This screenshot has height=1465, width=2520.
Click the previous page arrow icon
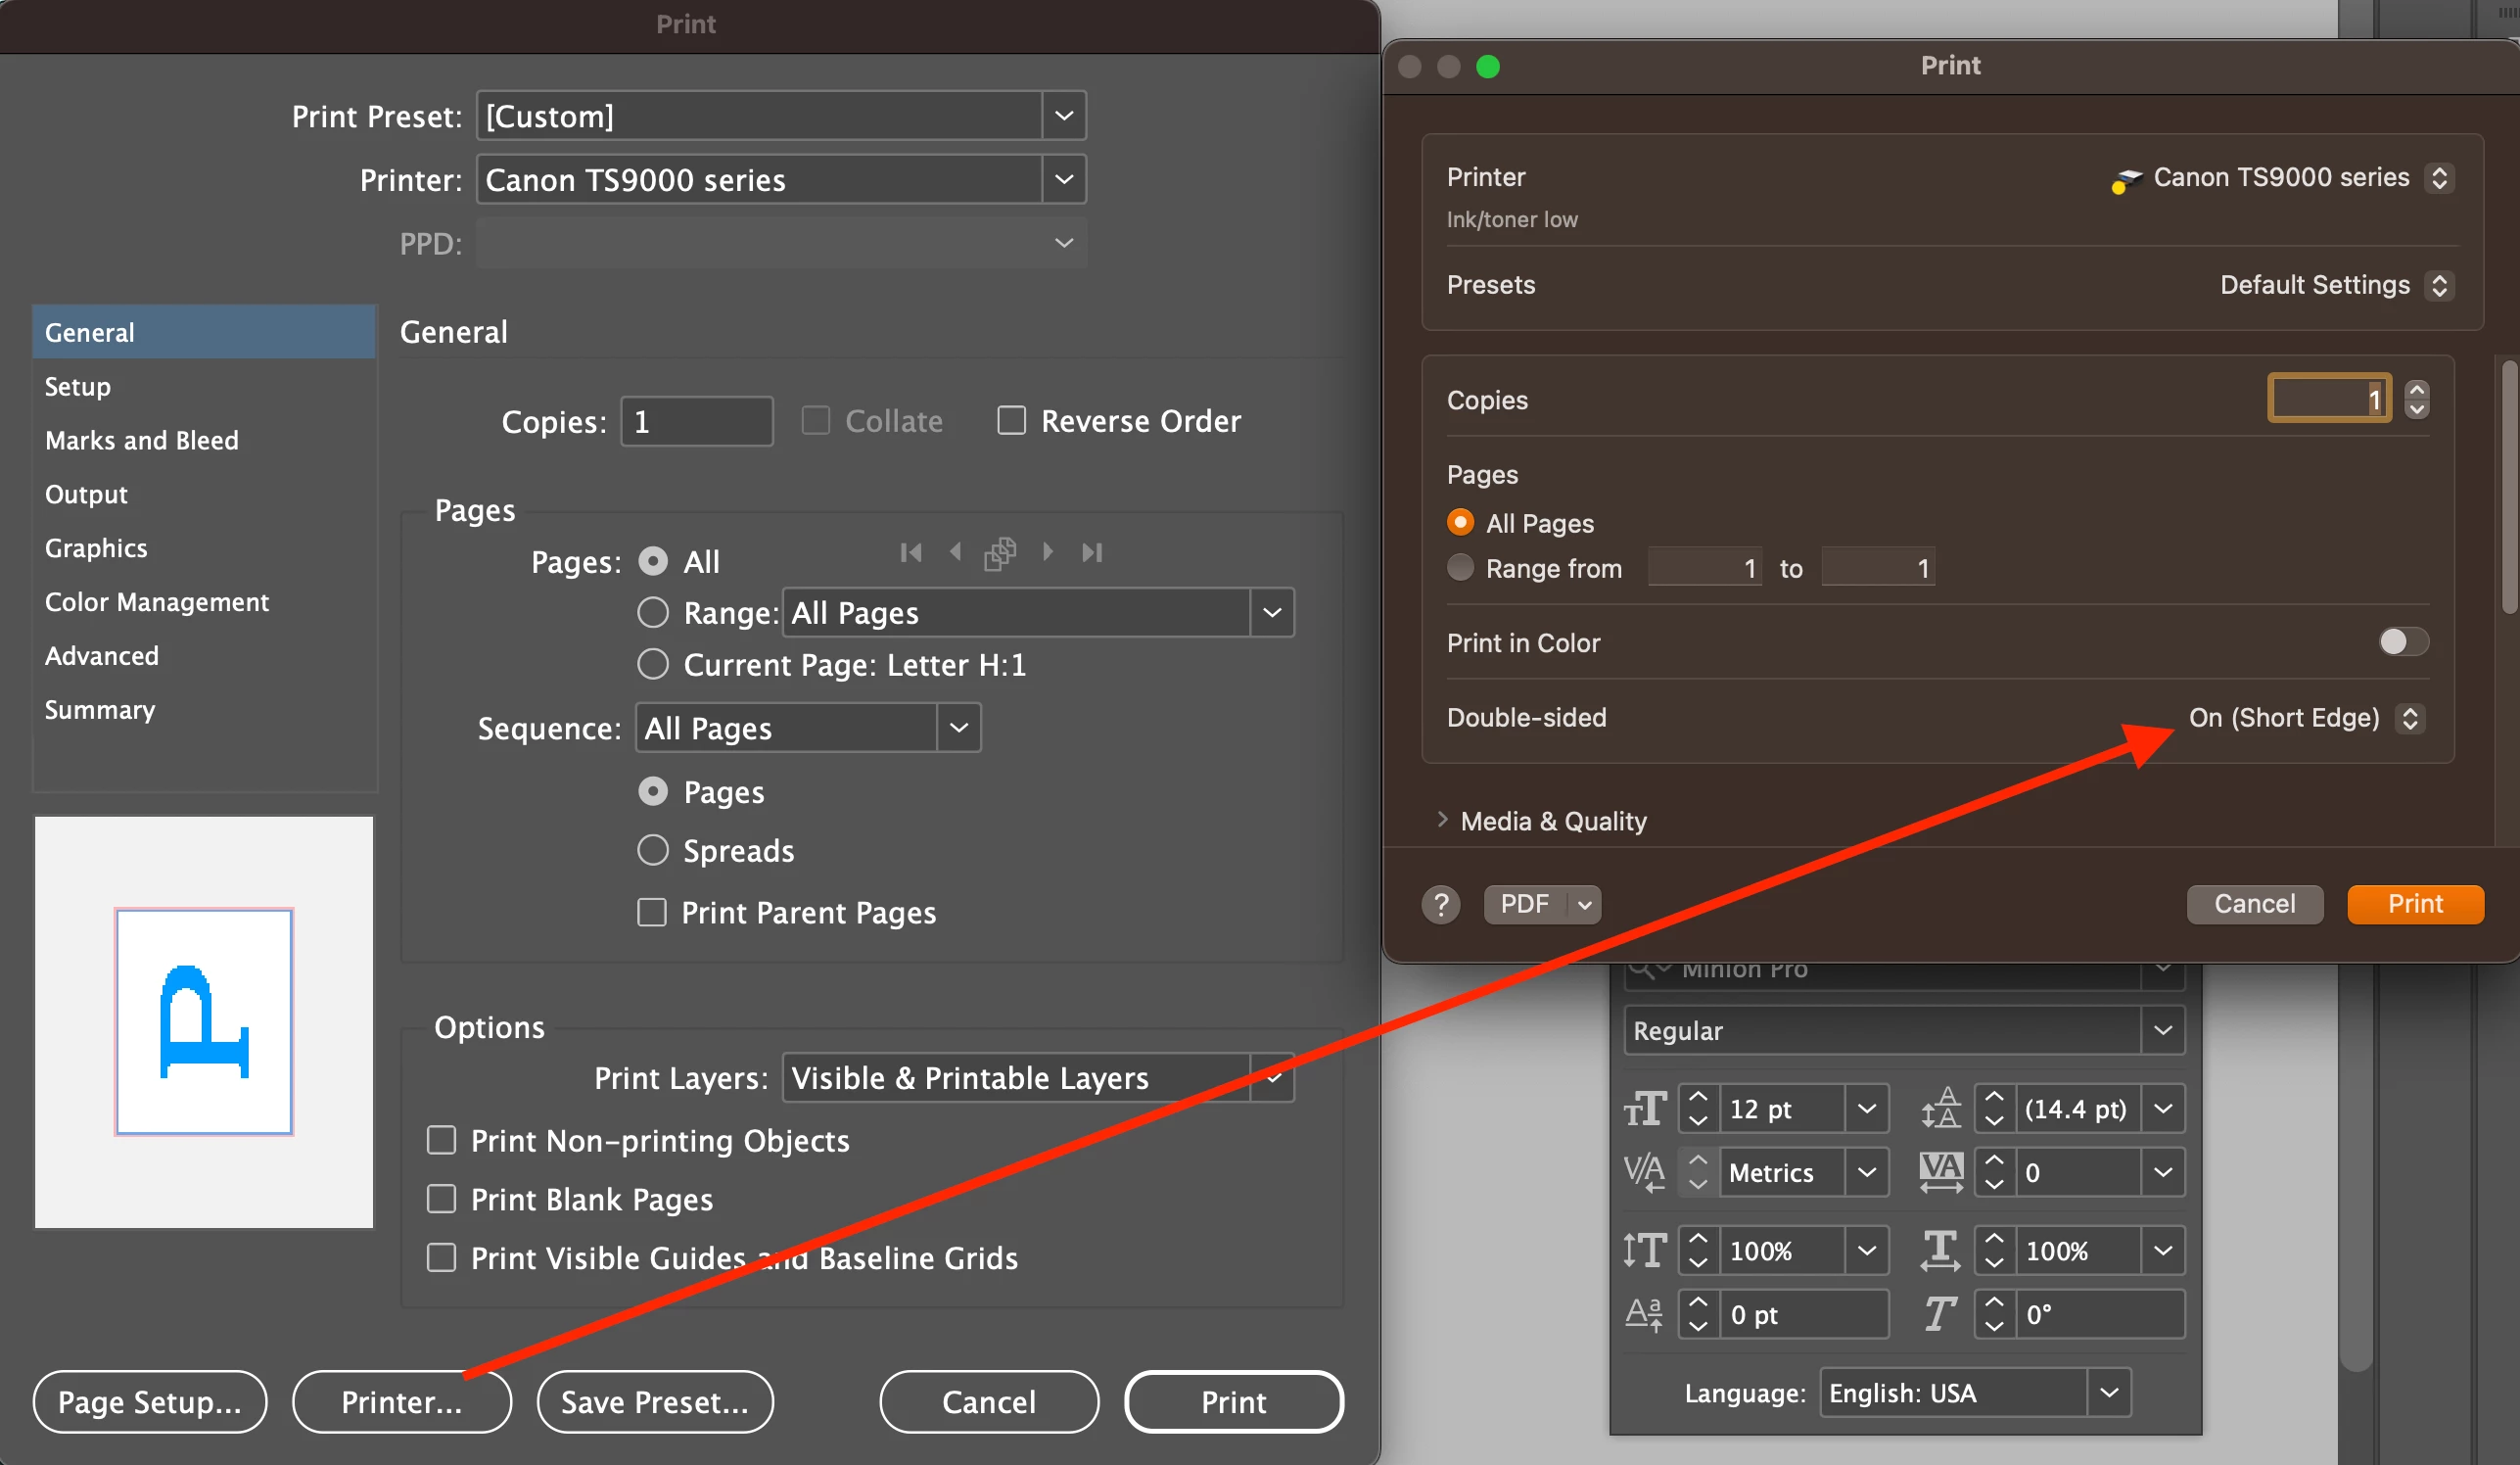pyautogui.click(x=955, y=552)
